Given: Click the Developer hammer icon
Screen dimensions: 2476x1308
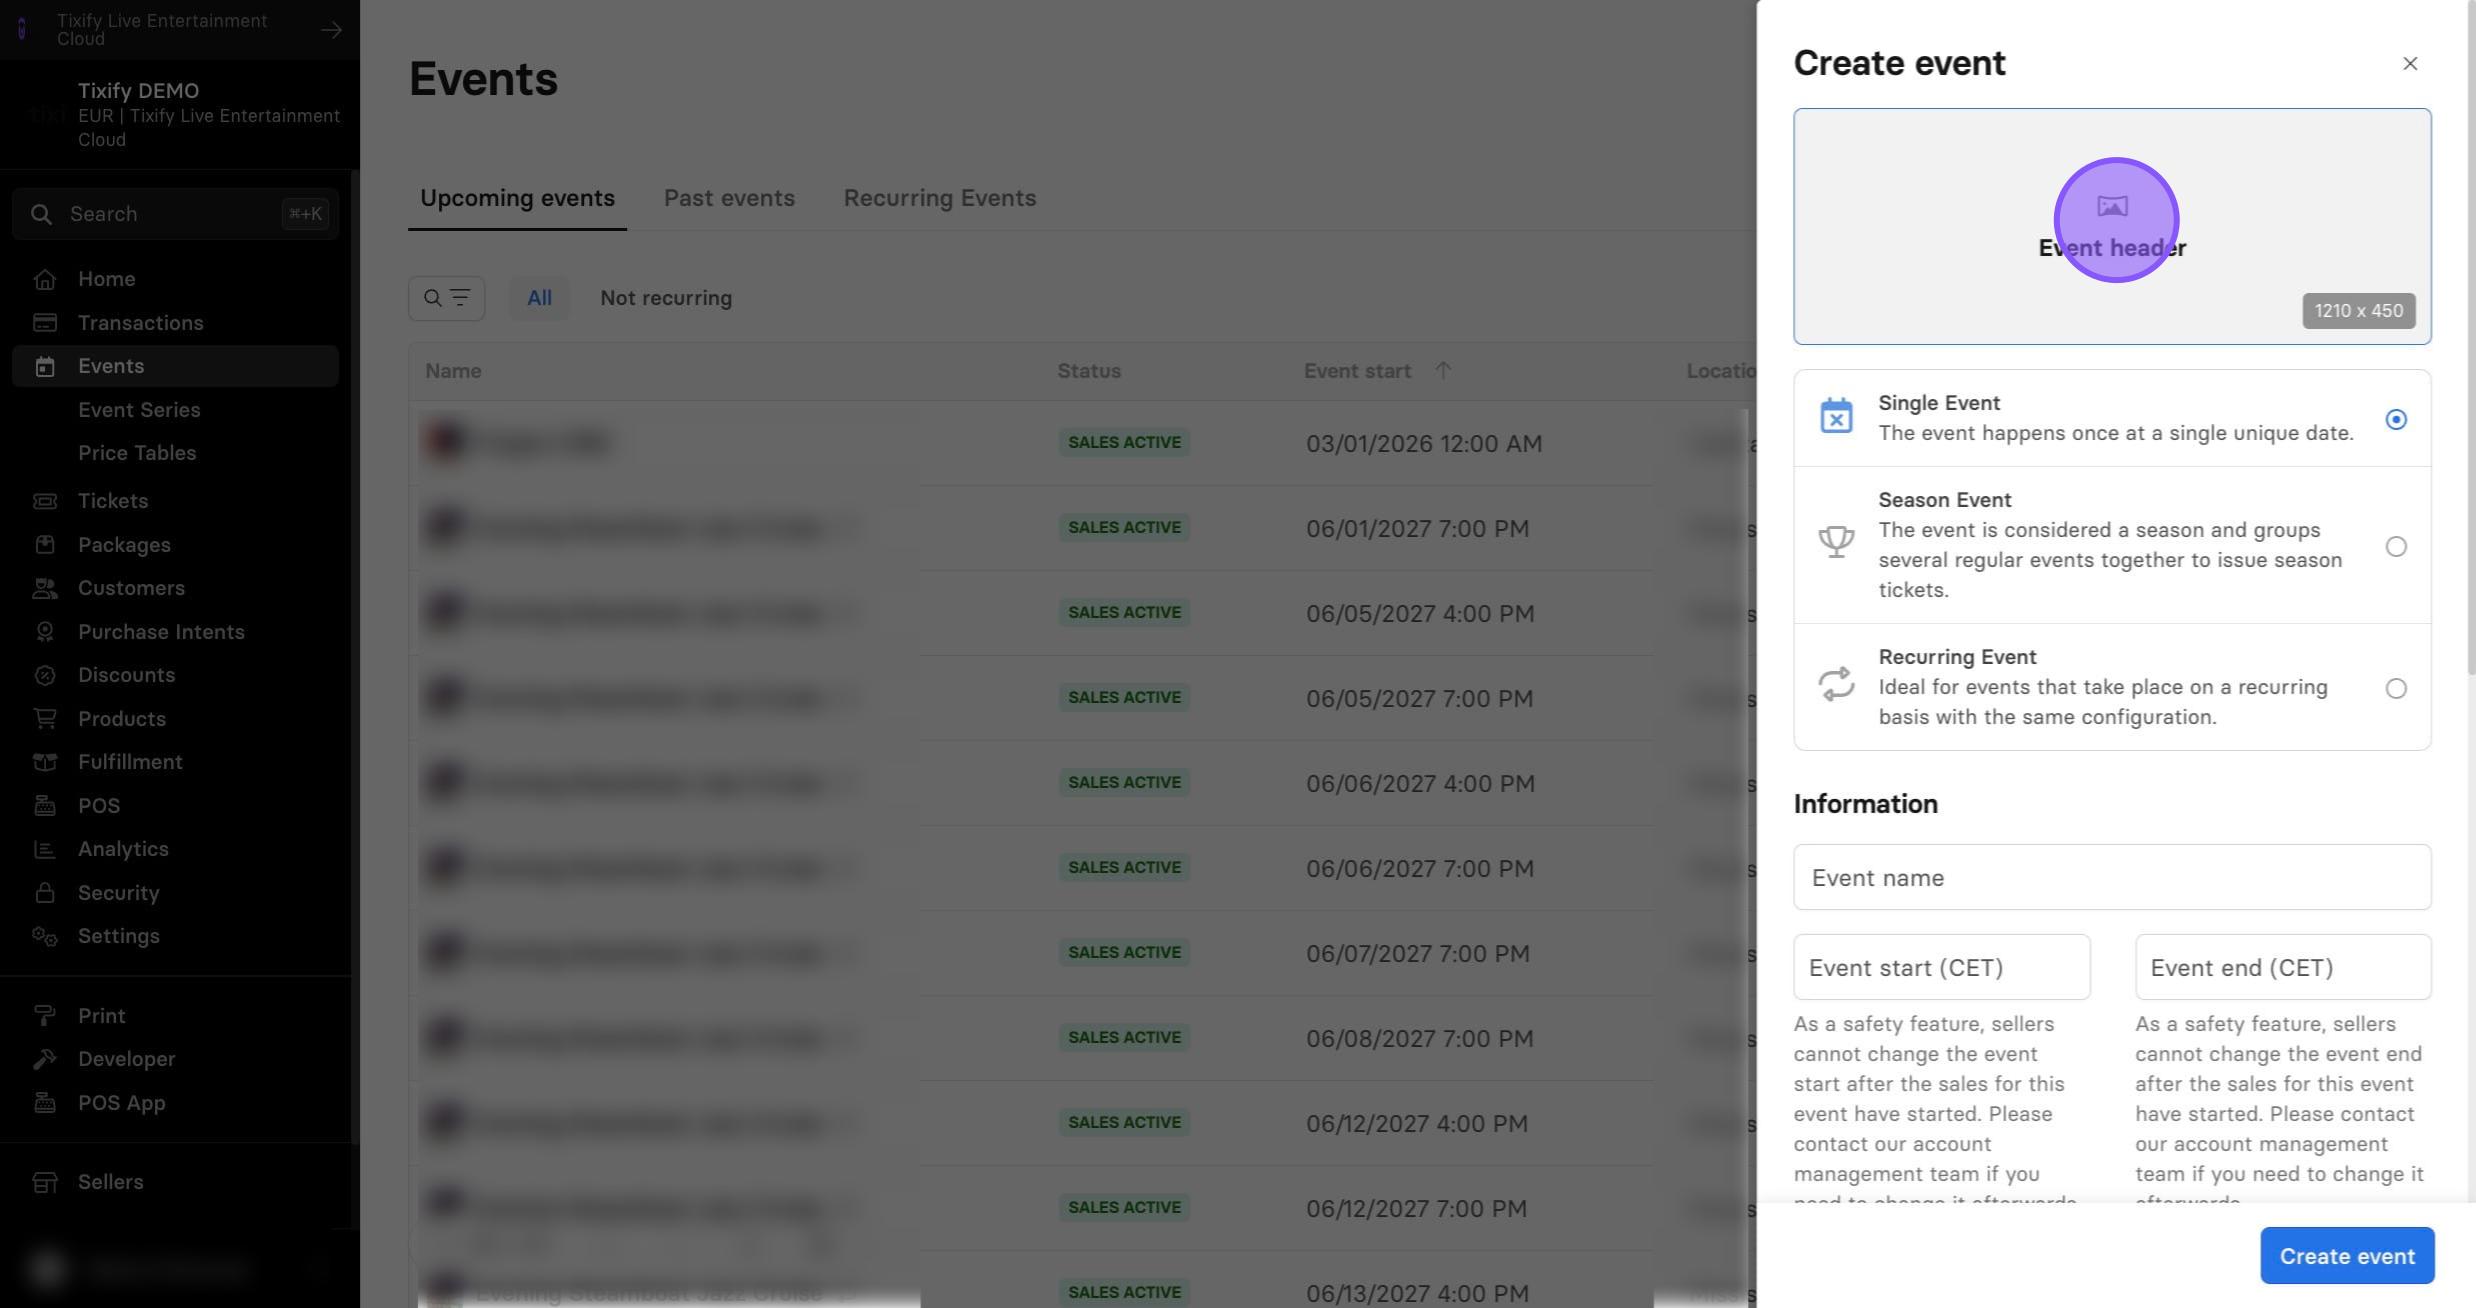Looking at the screenshot, I should [44, 1059].
